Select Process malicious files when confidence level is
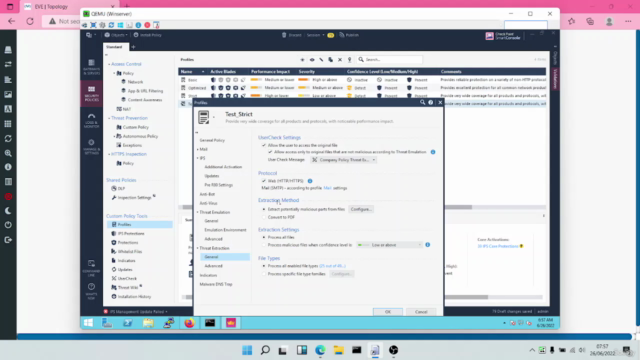640x360 pixels. pyautogui.click(x=264, y=245)
